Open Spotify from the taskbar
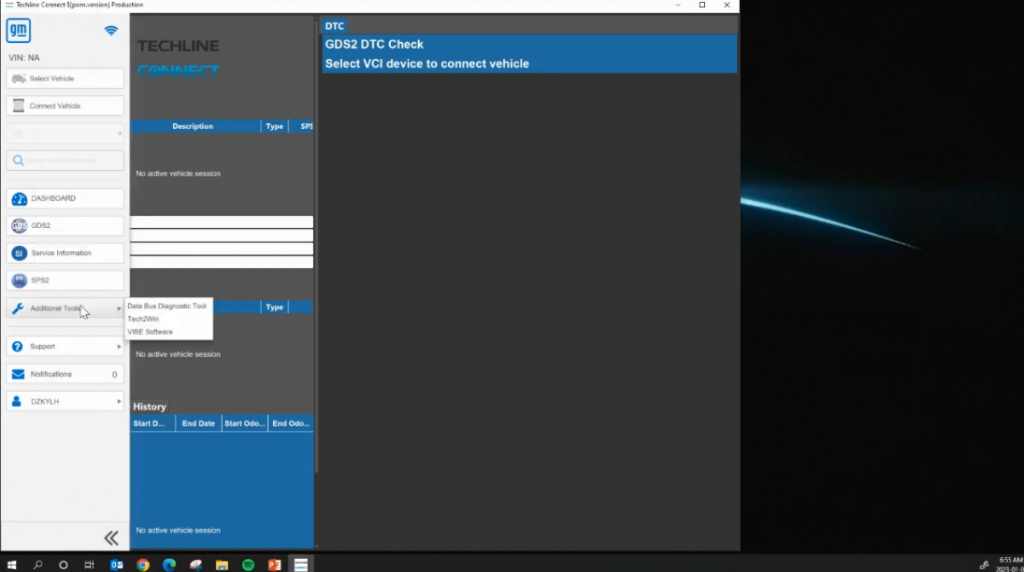Screen dimensions: 1024x572 (x=248, y=565)
